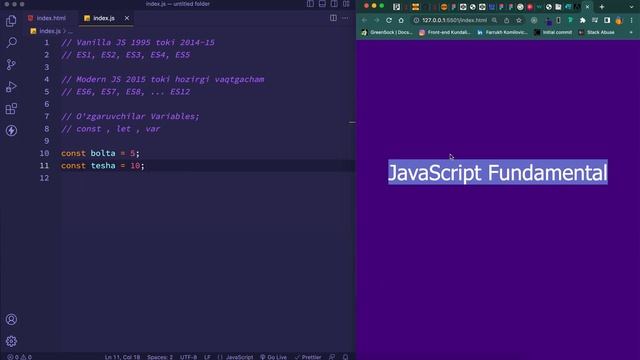The height and width of the screenshot is (360, 640).
Task: Open the Front-end Kundali bookmark
Action: [x=445, y=32]
